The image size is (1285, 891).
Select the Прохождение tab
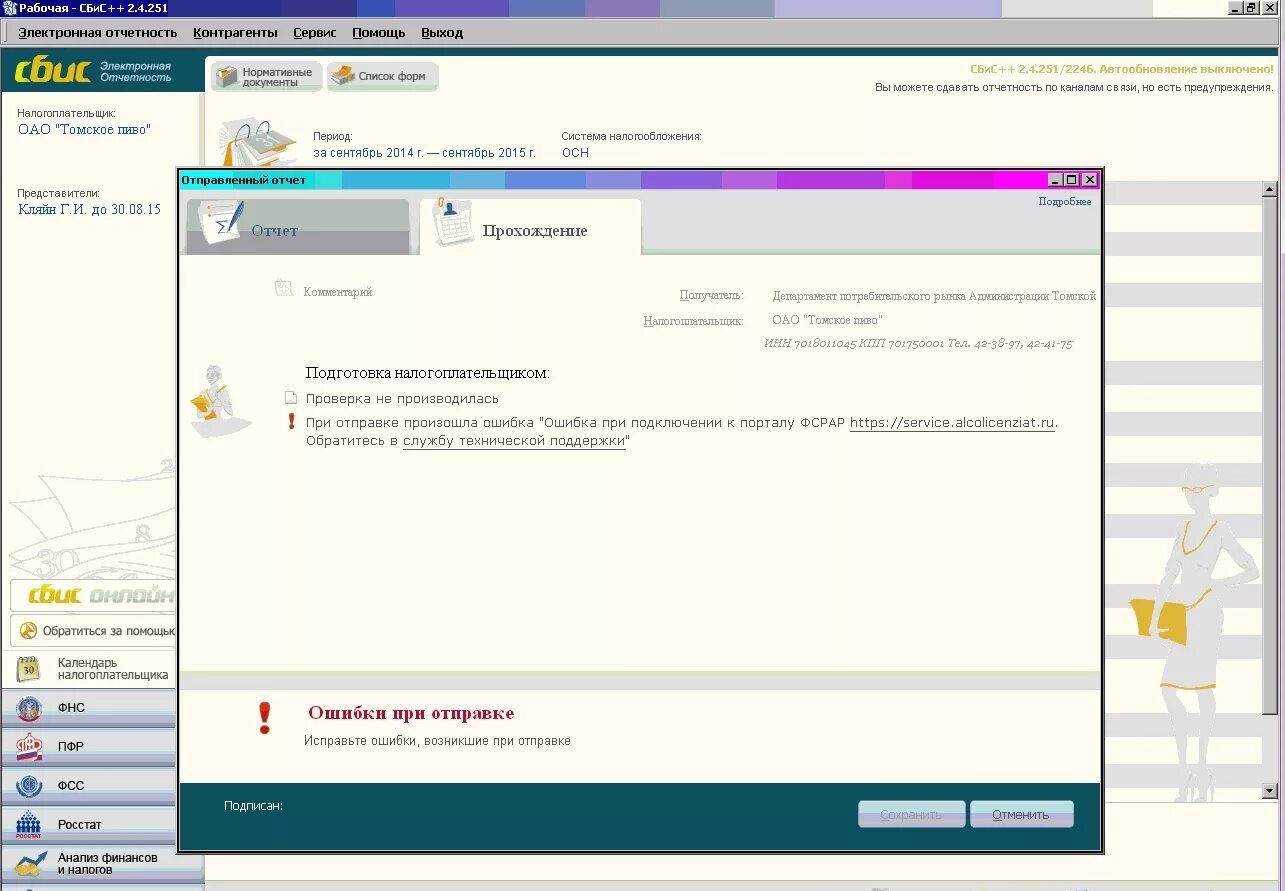(531, 227)
